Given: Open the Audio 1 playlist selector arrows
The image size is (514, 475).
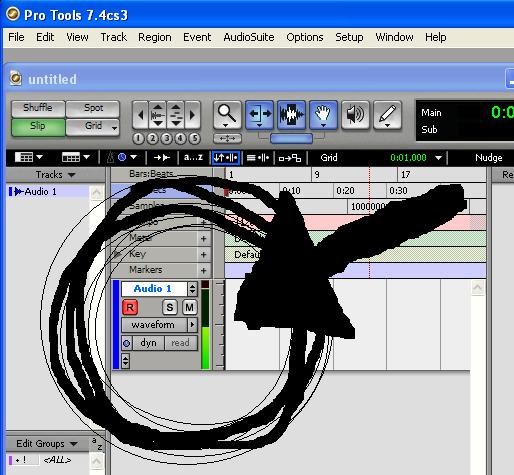Looking at the screenshot, I should (x=192, y=289).
